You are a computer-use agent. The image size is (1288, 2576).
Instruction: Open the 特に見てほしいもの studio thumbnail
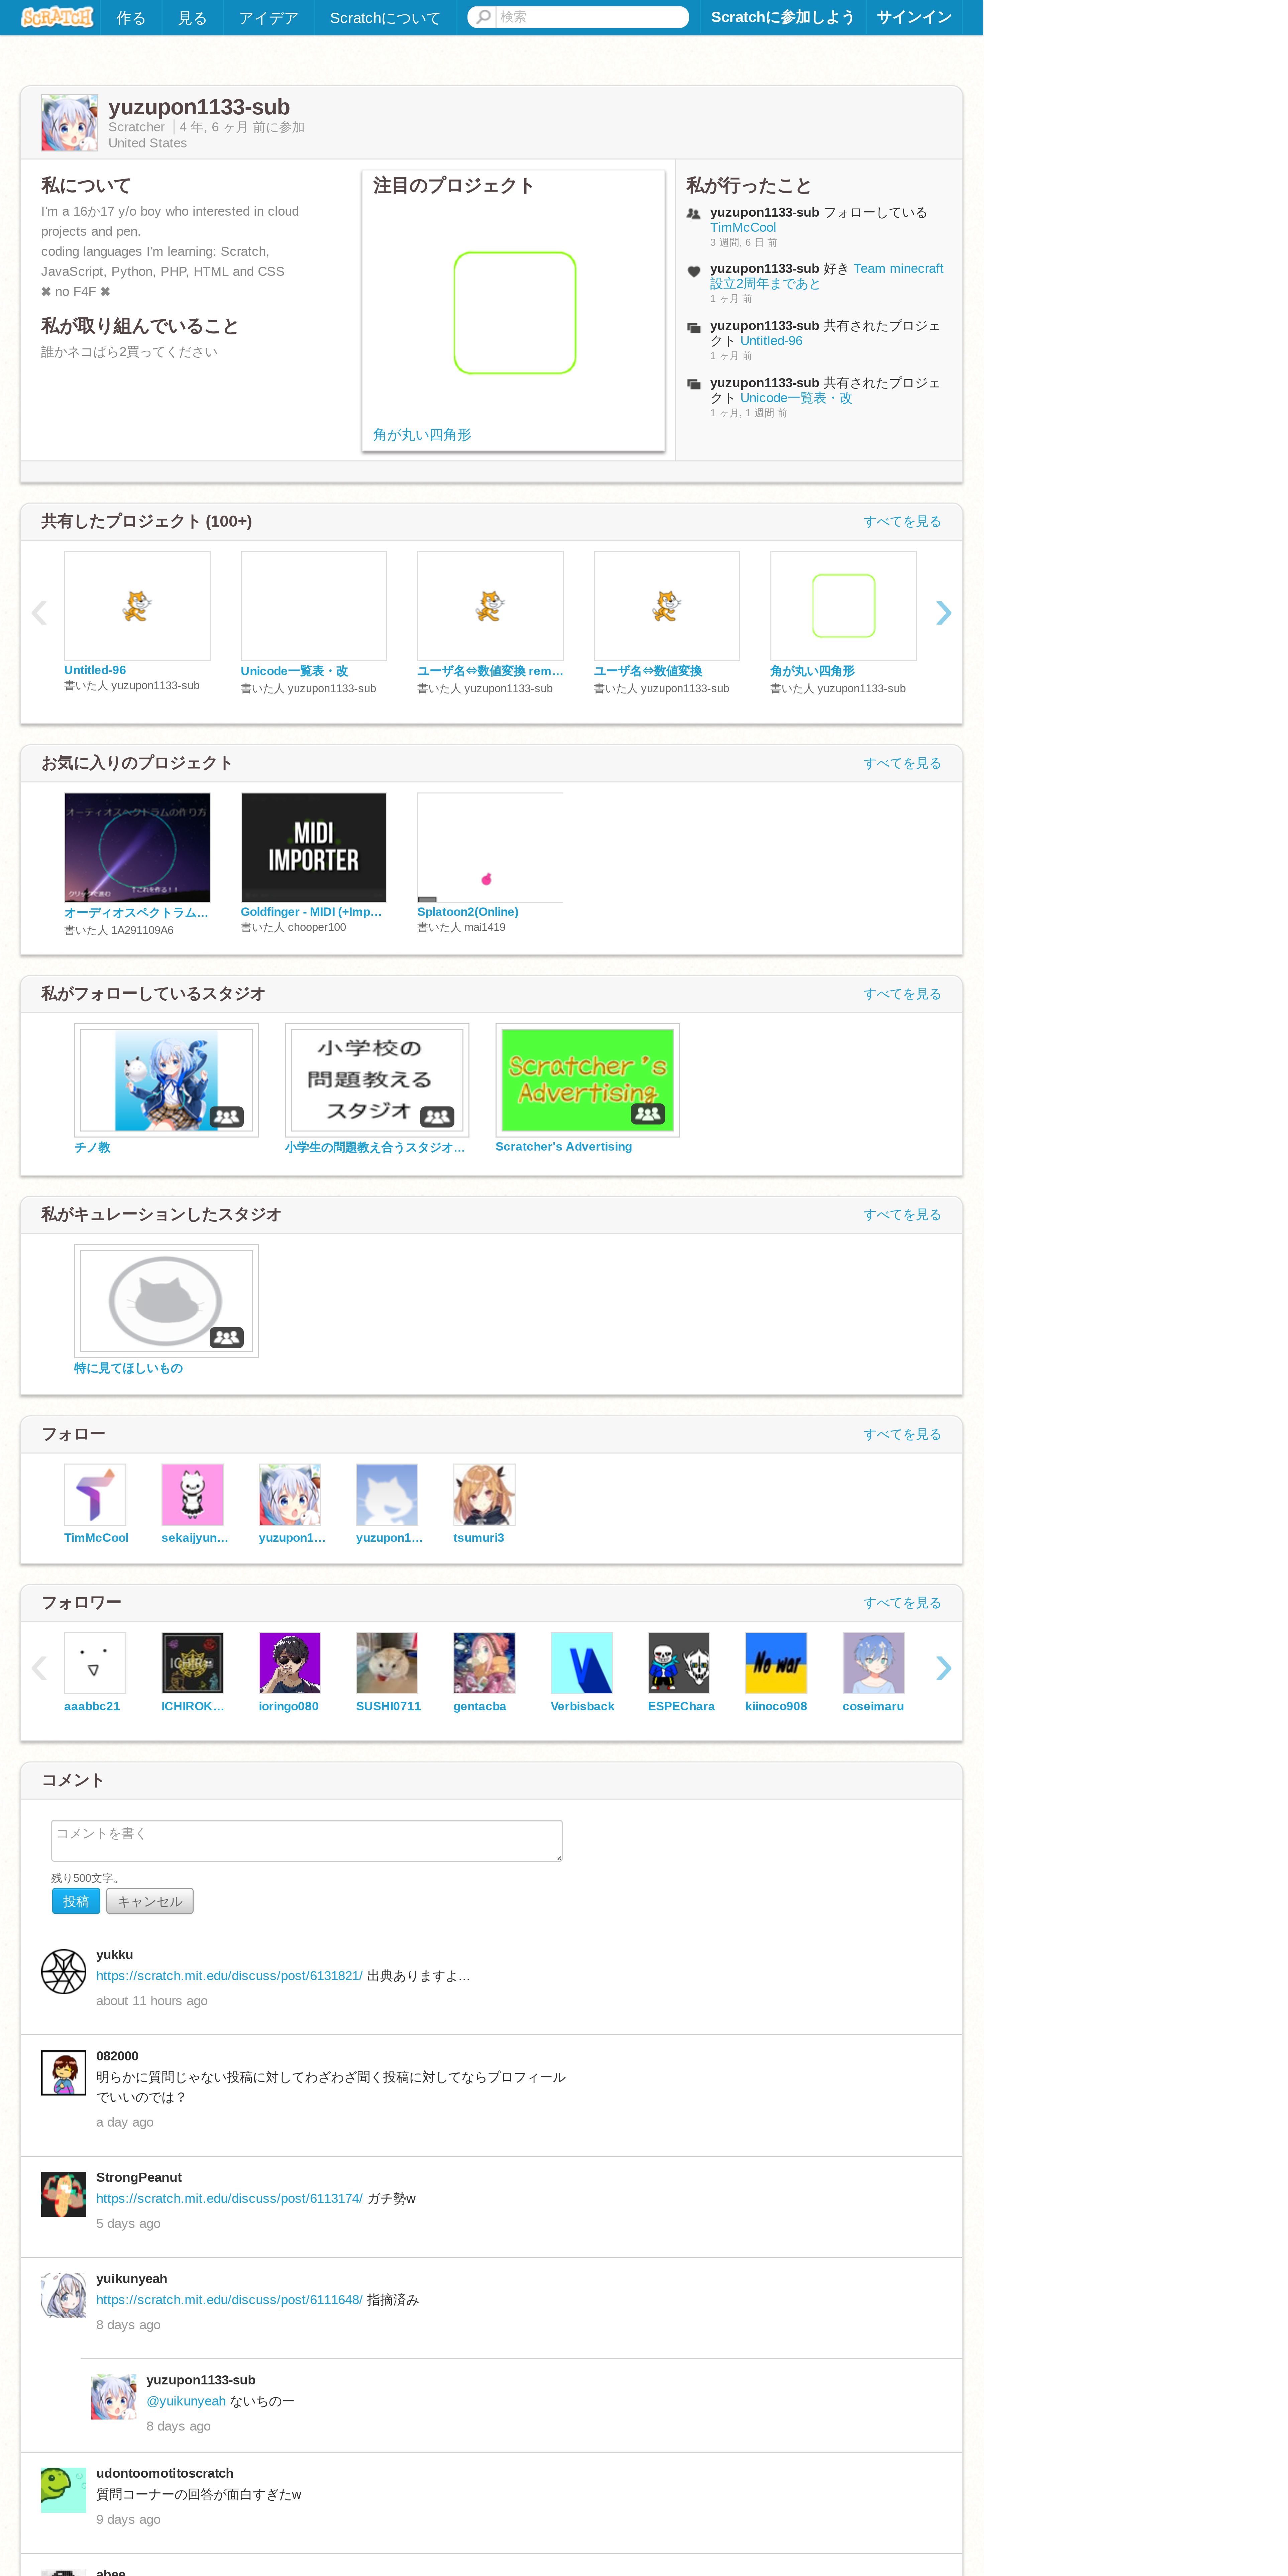pos(166,1301)
